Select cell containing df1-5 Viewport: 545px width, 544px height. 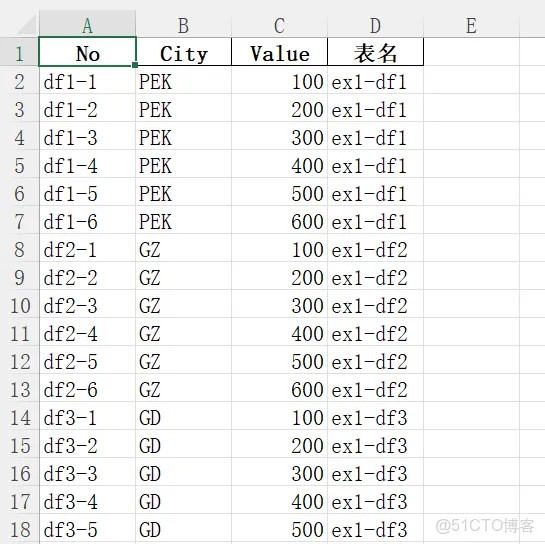[x=88, y=192]
